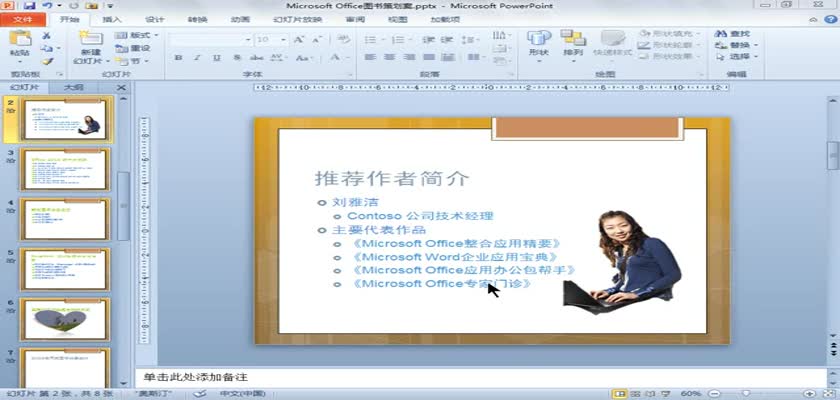The width and height of the screenshot is (840, 400).
Task: Click the Reset (重设) slide button
Action: coord(134,48)
